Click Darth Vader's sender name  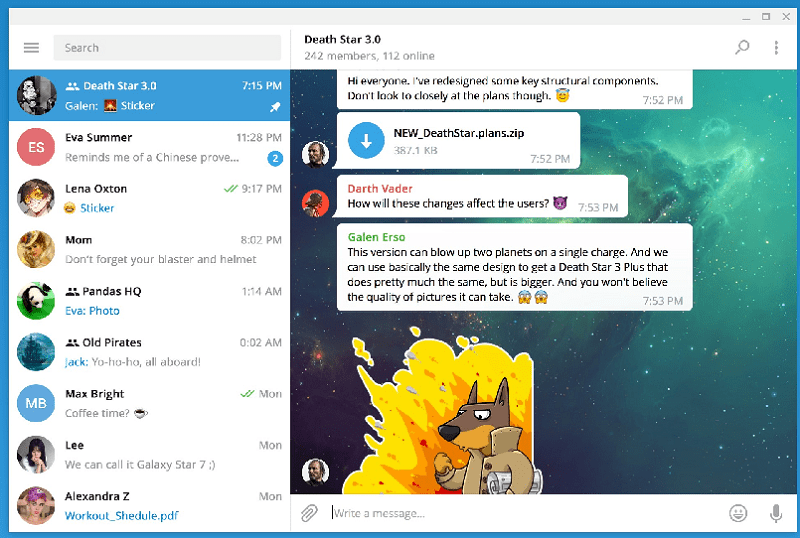coord(379,188)
